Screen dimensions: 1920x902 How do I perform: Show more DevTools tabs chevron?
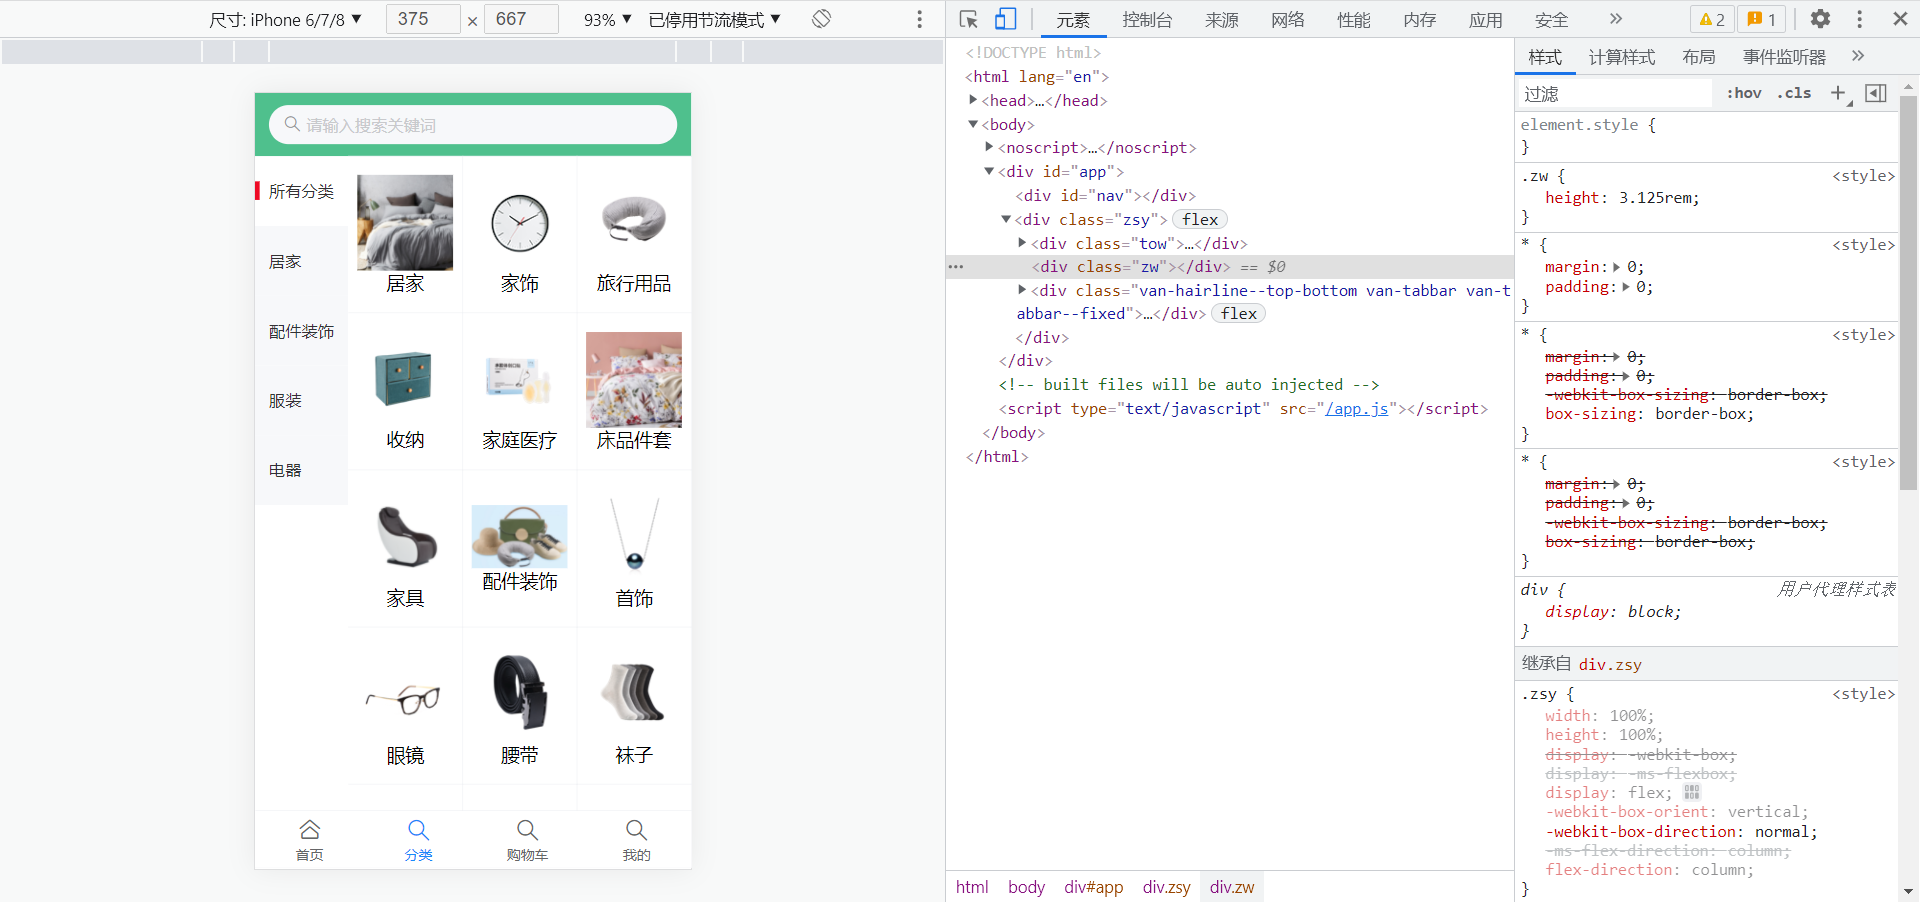coord(1616,19)
